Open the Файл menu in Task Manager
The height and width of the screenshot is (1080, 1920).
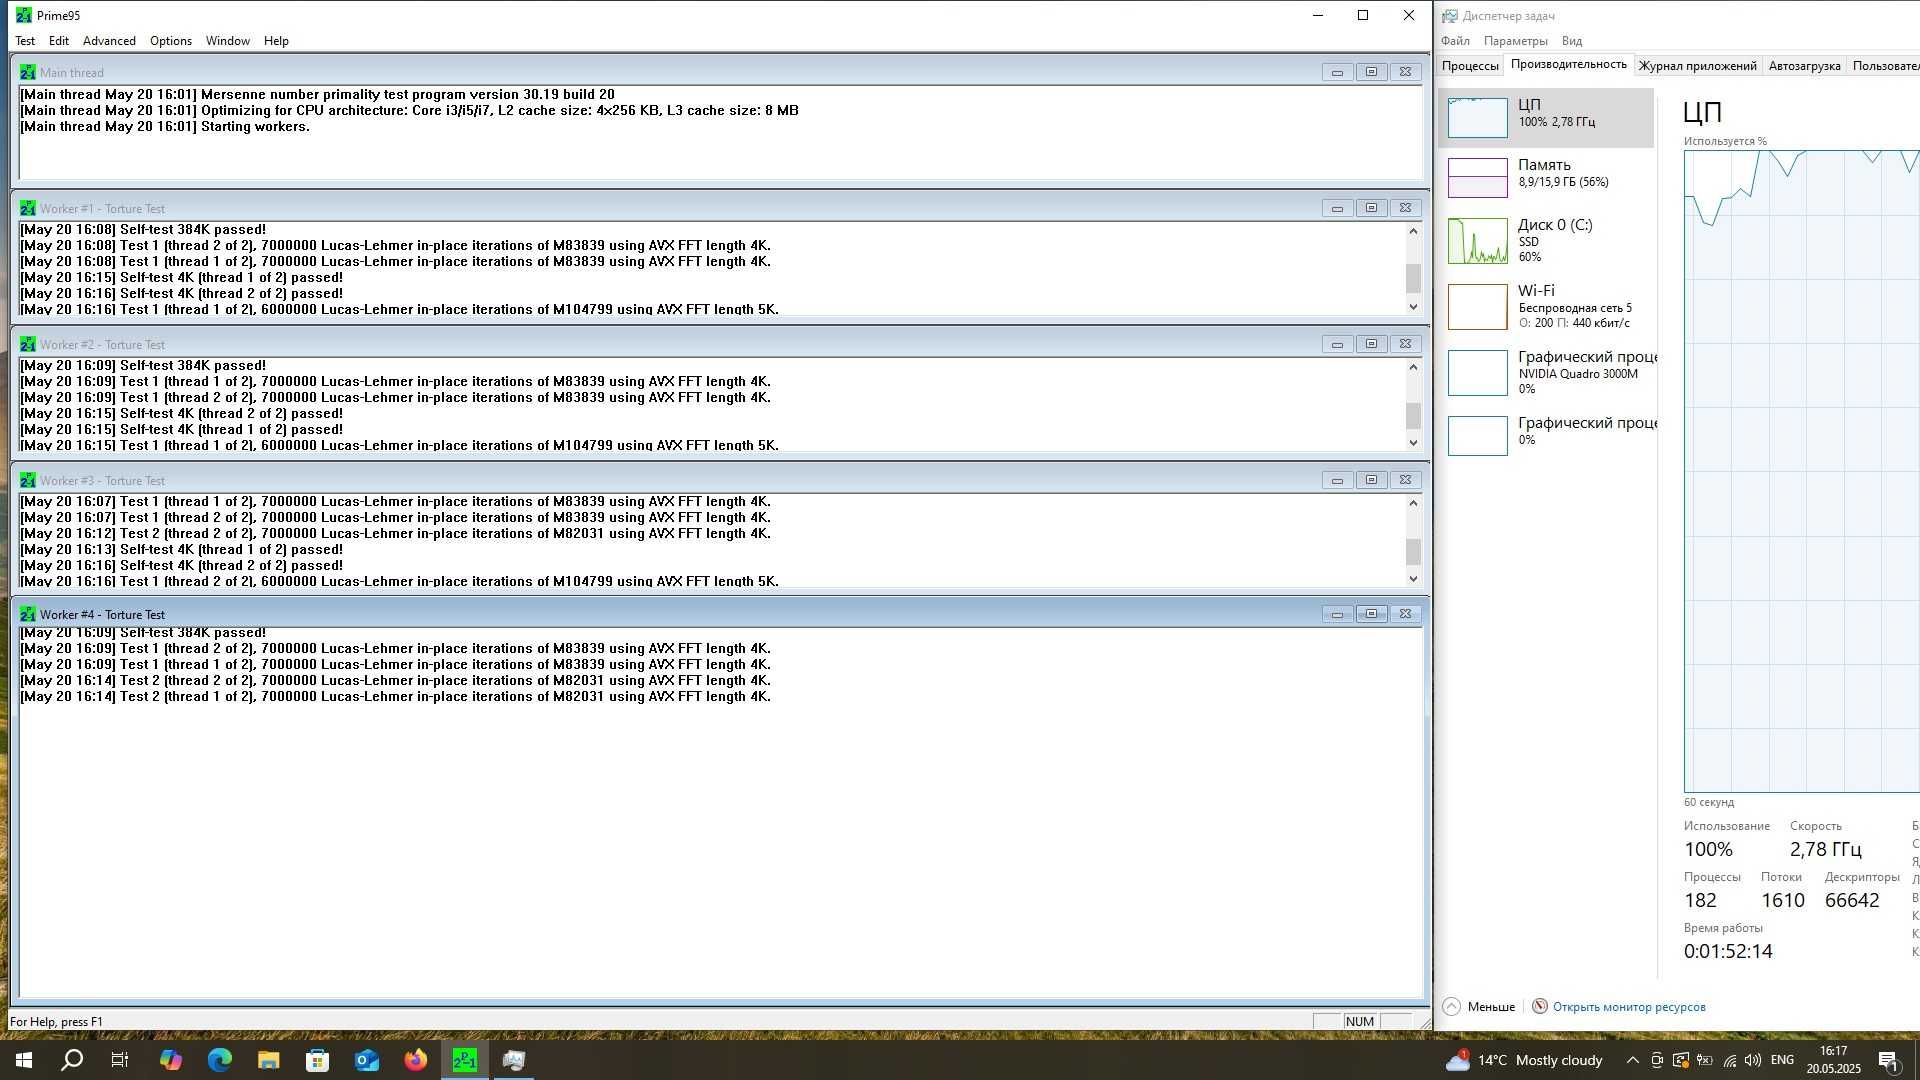click(x=1455, y=41)
